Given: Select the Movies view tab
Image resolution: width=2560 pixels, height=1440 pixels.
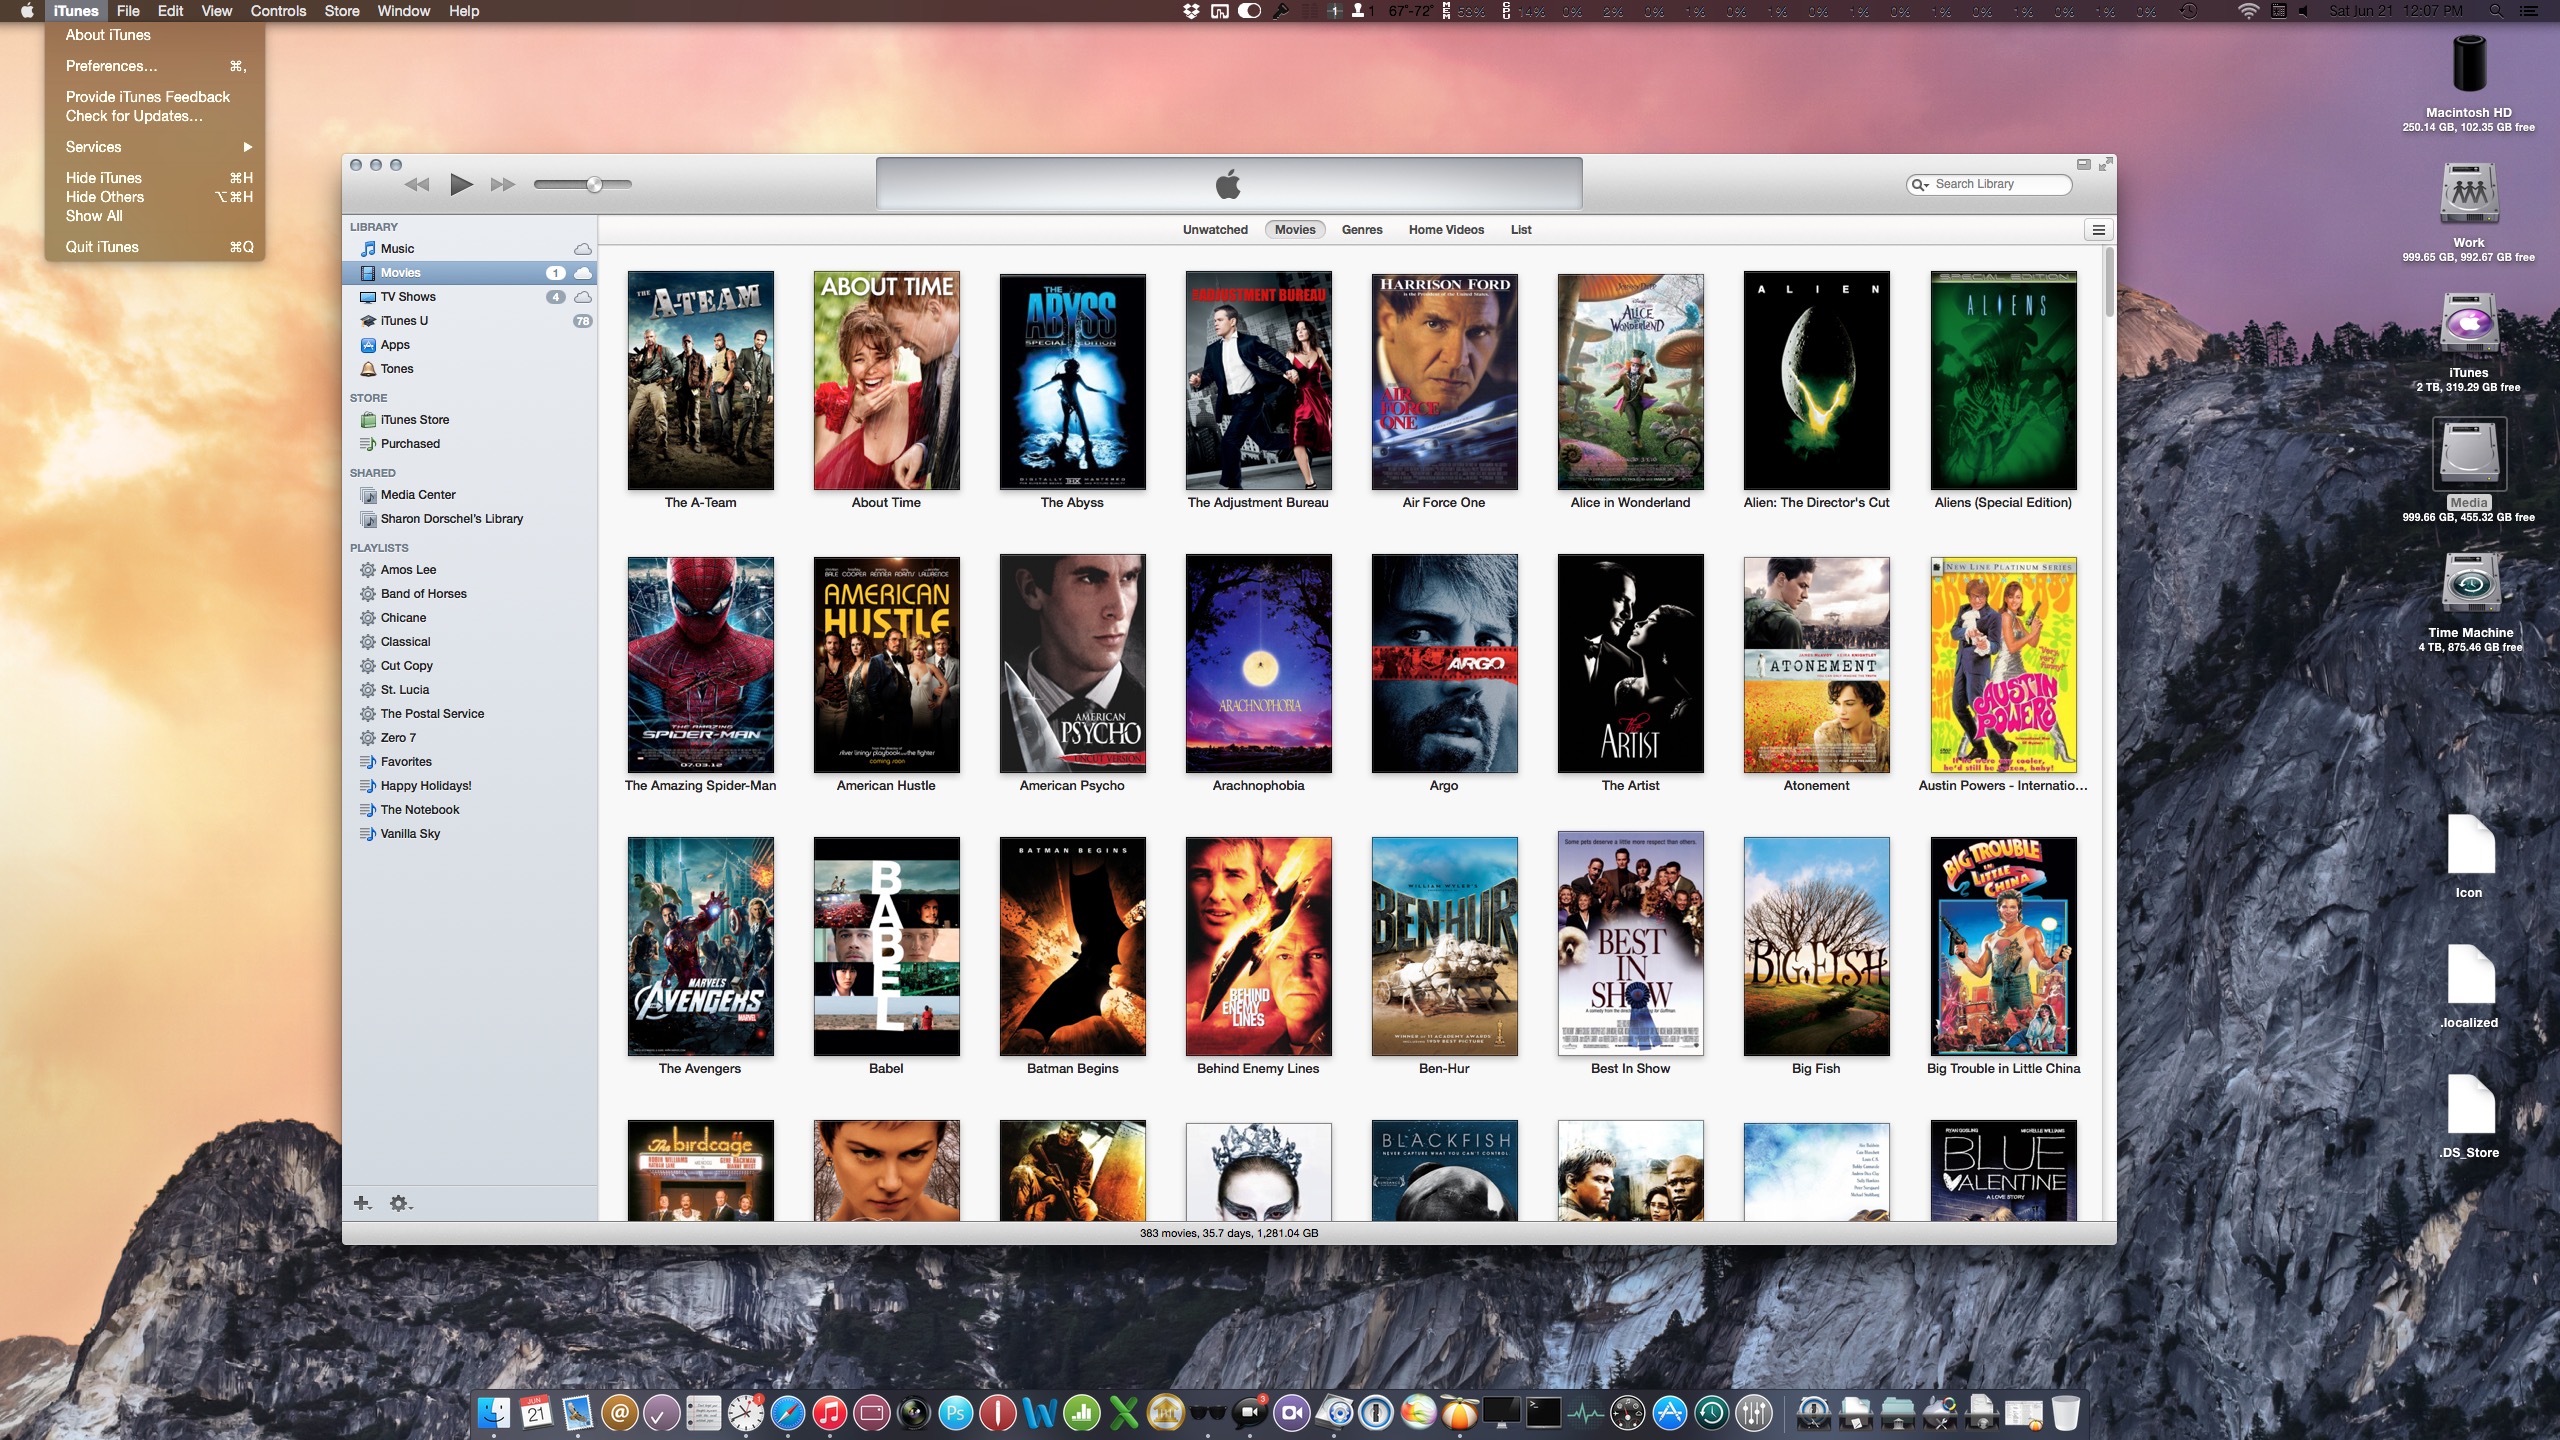Looking at the screenshot, I should tap(1295, 230).
